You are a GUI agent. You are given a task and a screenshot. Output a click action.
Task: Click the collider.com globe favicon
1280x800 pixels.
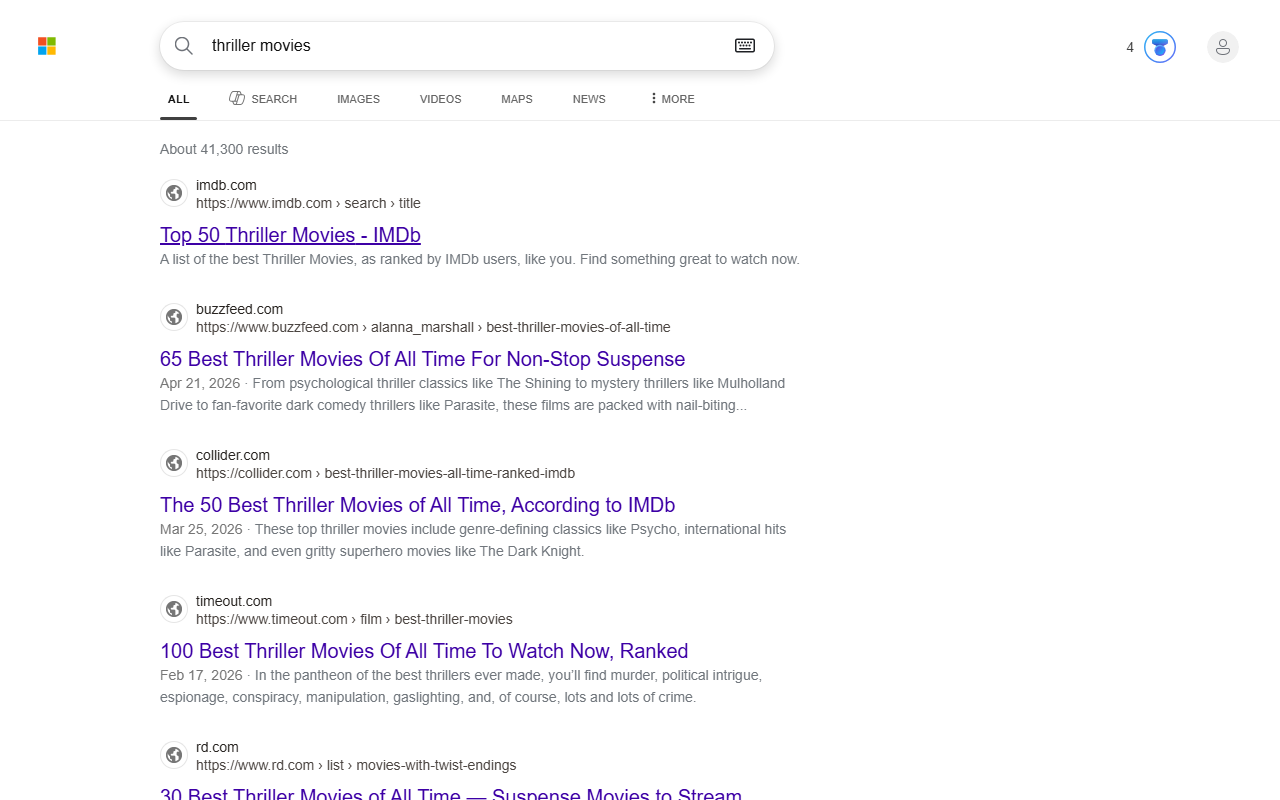tap(174, 463)
